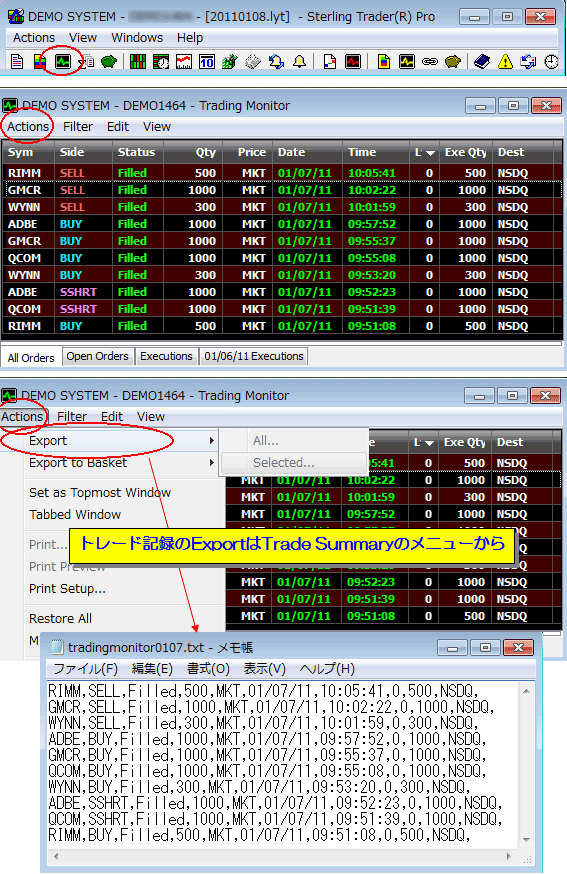This screenshot has height=874, width=567.
Task: Click the green stacked blocks toolbar icon
Action: click(x=230, y=61)
